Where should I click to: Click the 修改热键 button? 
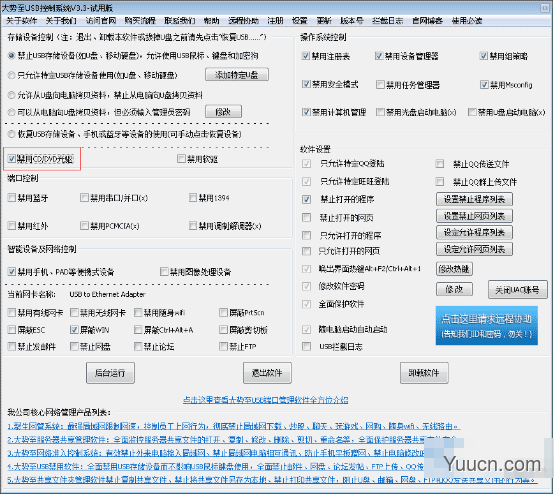pos(454,269)
